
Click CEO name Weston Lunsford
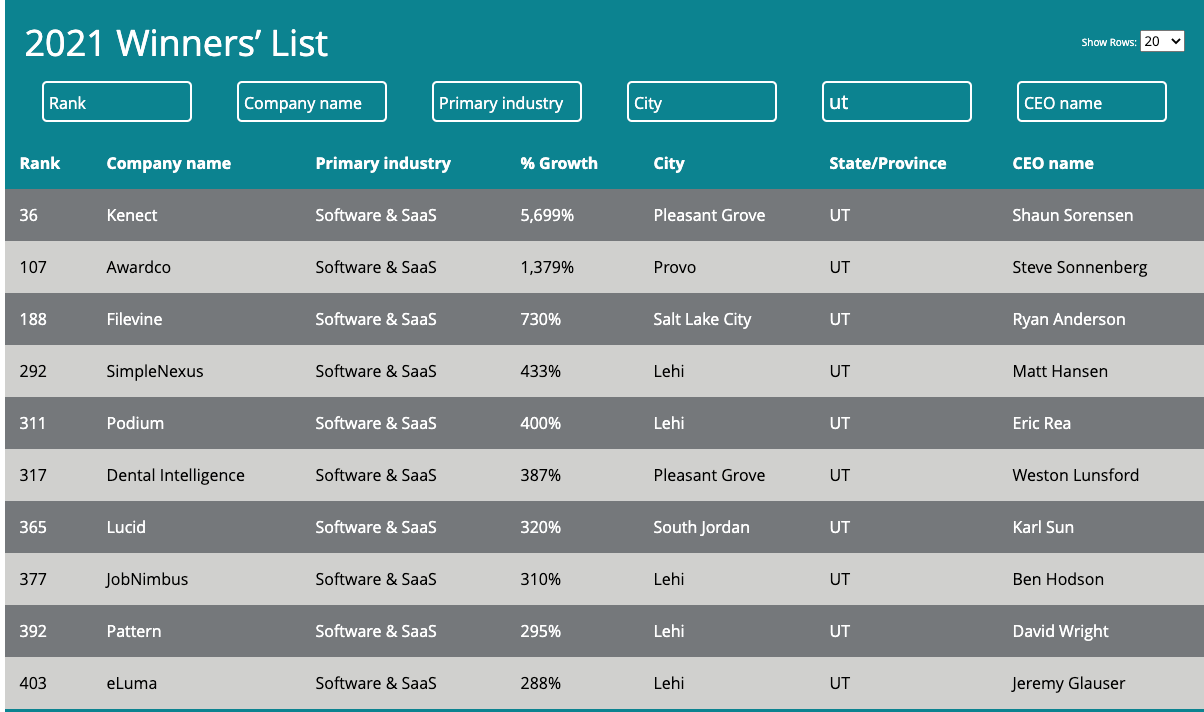tap(1076, 475)
